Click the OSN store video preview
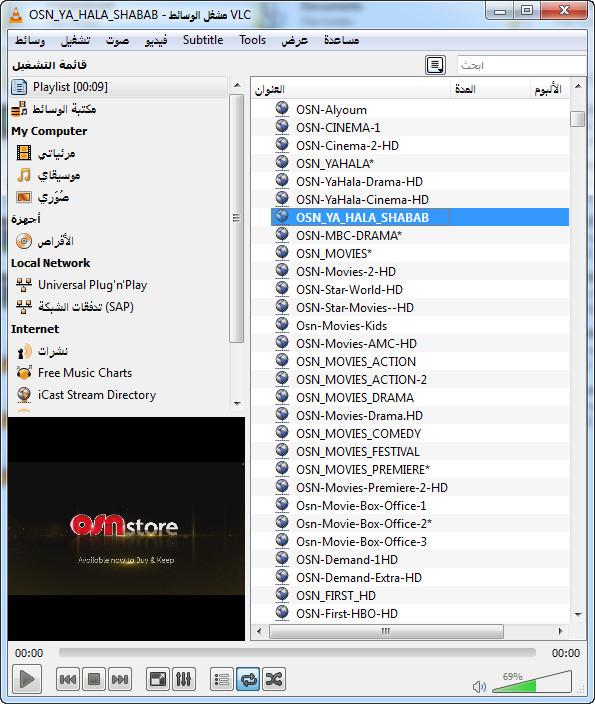The width and height of the screenshot is (595, 704). coord(126,528)
